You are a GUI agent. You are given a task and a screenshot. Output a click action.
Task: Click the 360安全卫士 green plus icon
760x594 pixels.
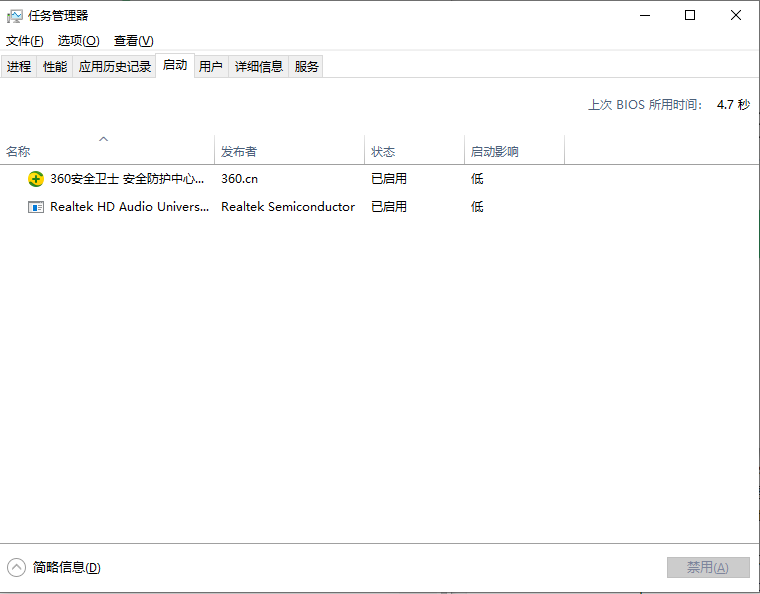pyautogui.click(x=36, y=179)
